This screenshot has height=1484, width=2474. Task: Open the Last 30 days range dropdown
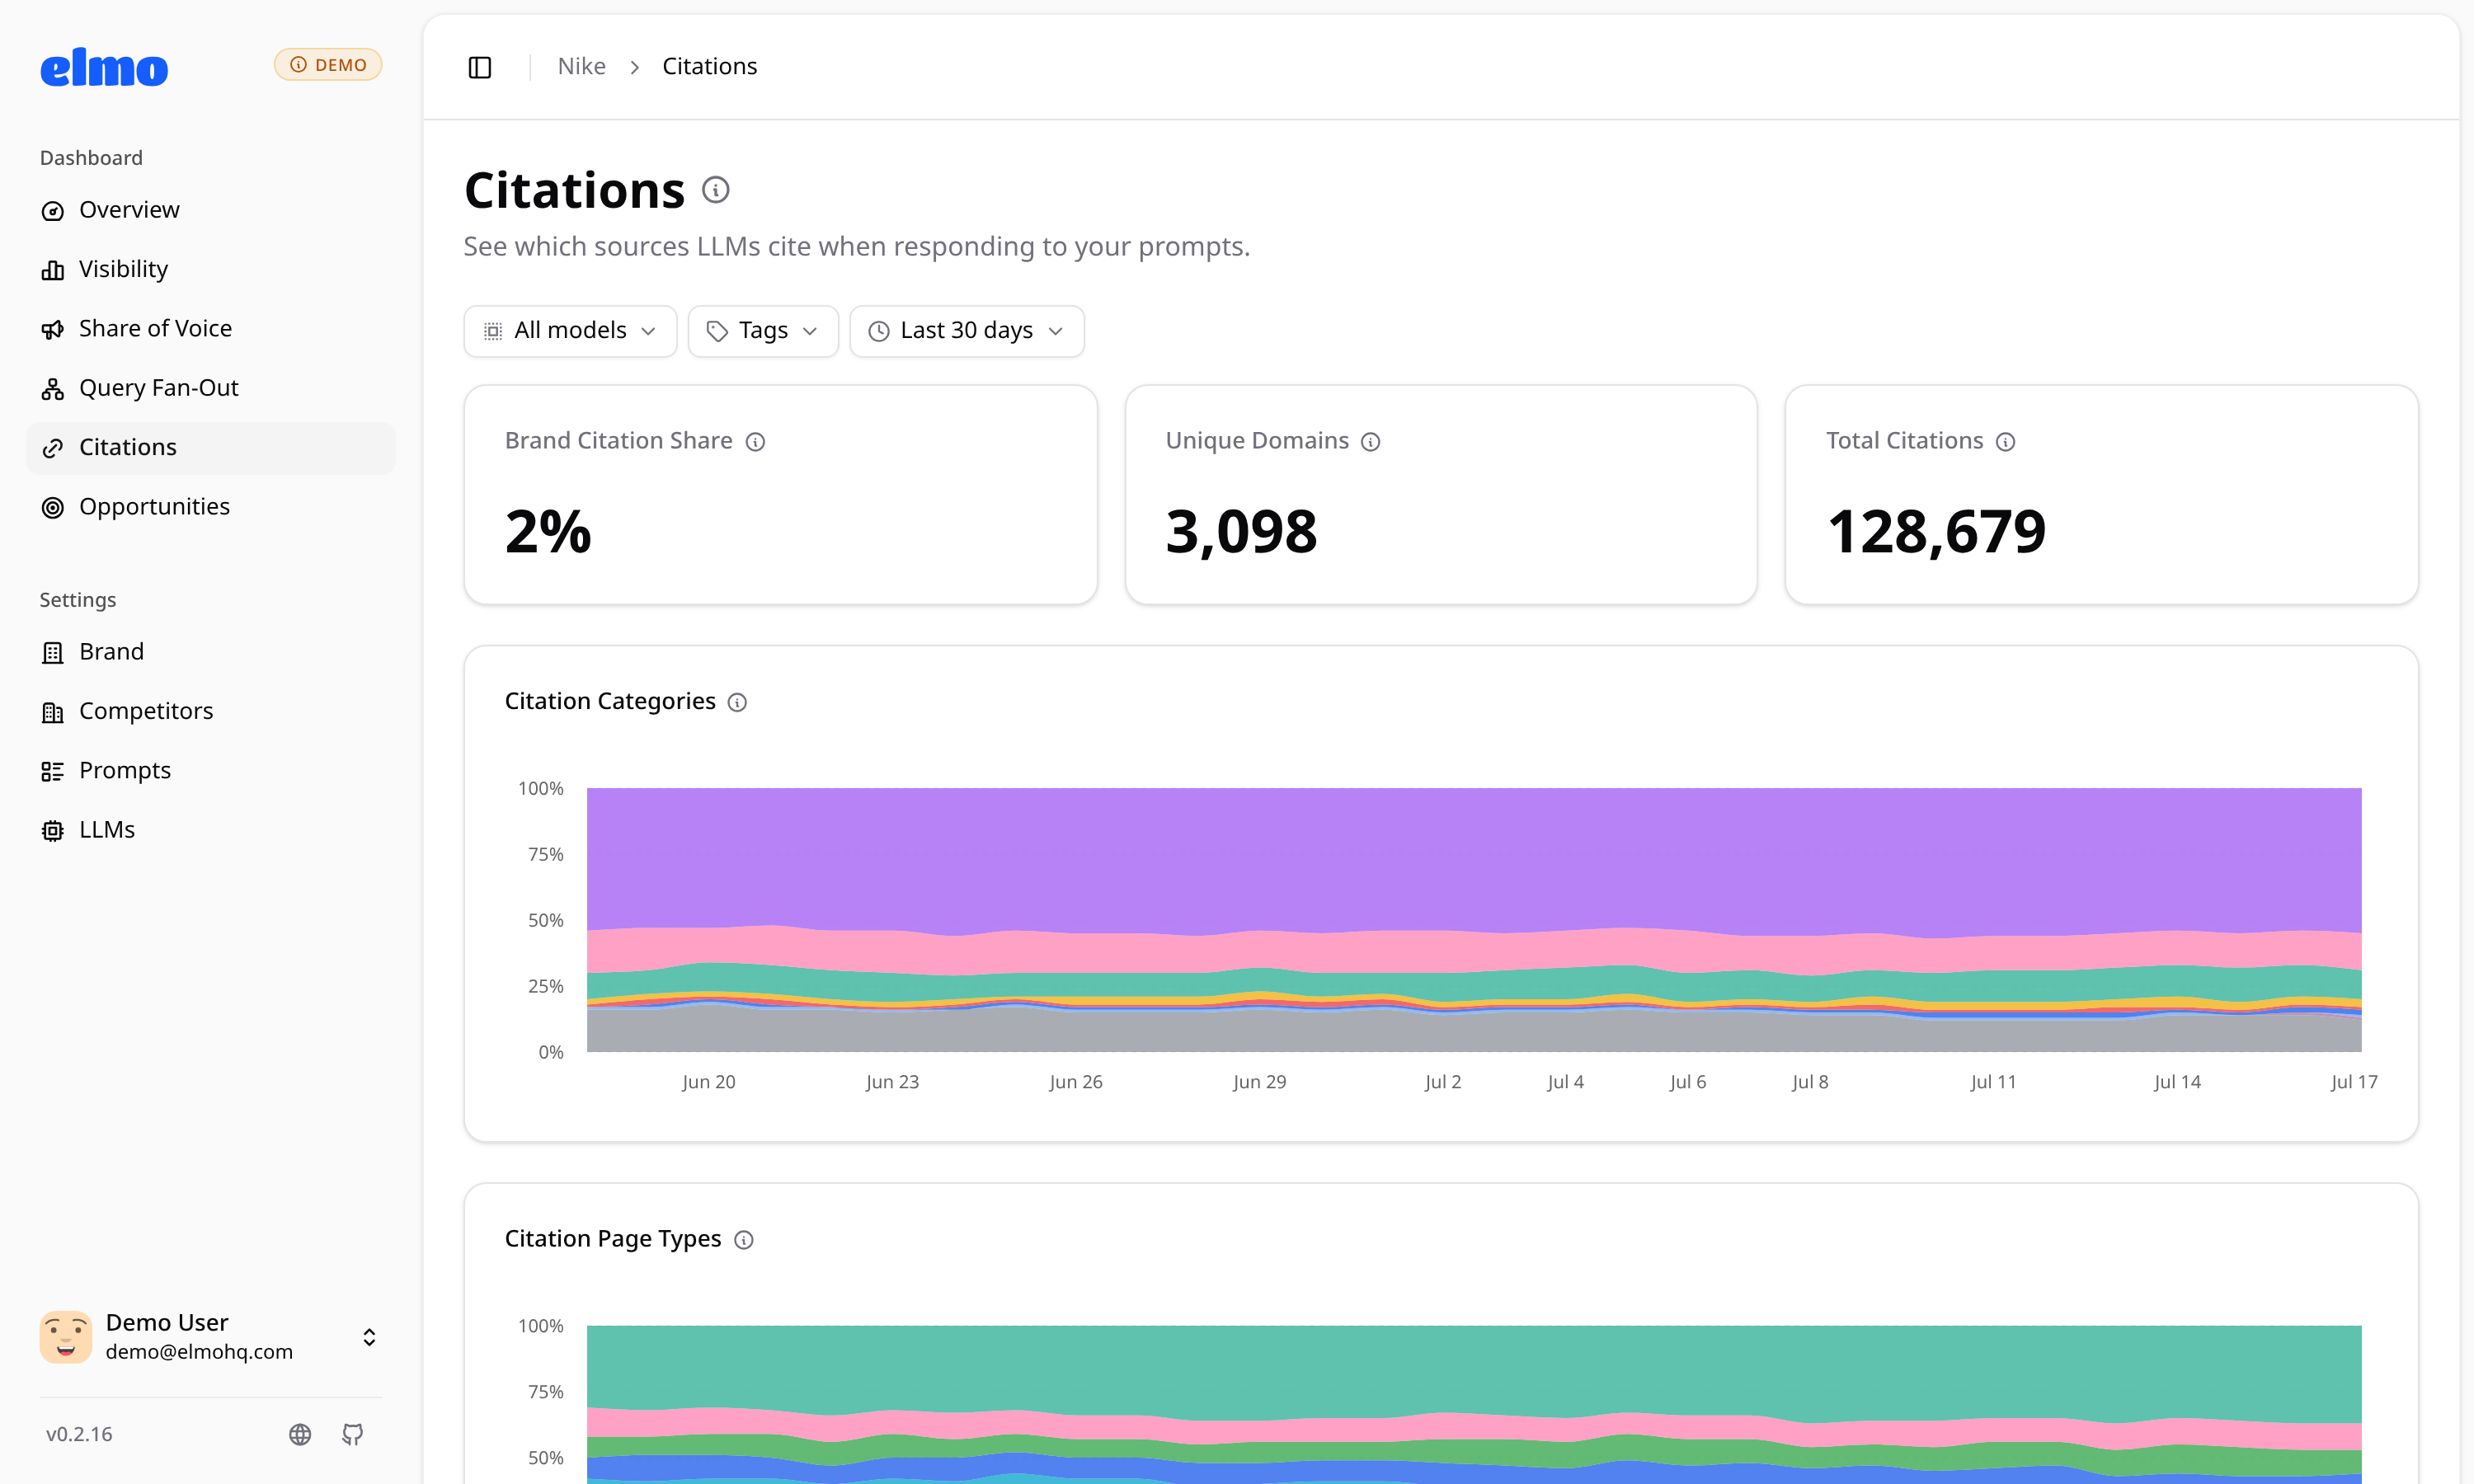(x=967, y=331)
